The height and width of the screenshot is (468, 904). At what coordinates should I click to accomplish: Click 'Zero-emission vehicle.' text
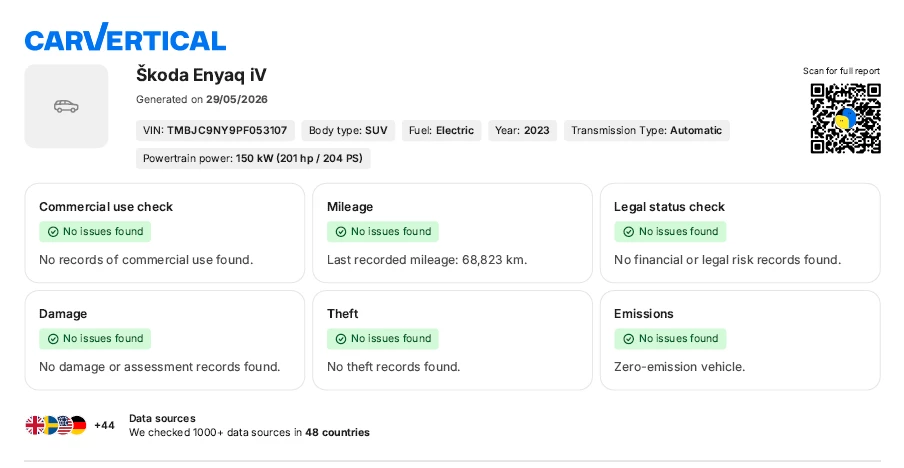pos(679,367)
